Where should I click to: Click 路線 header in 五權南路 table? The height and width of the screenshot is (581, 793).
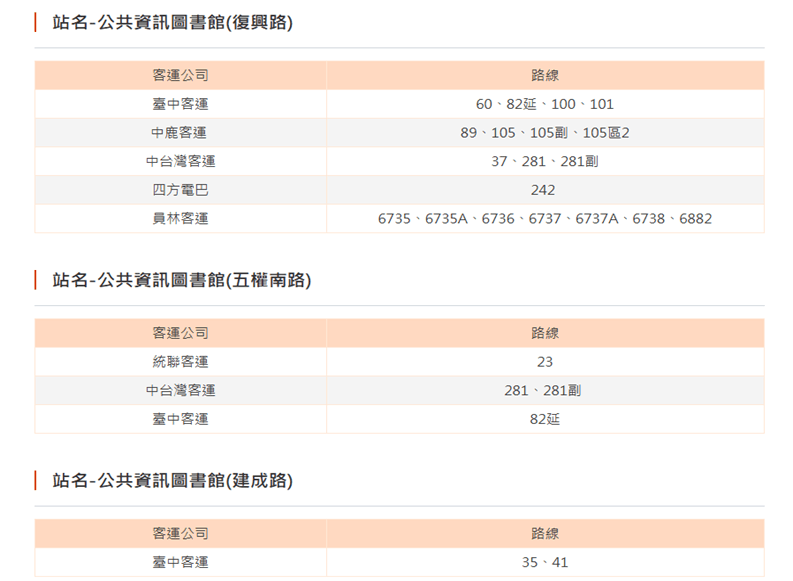(545, 333)
